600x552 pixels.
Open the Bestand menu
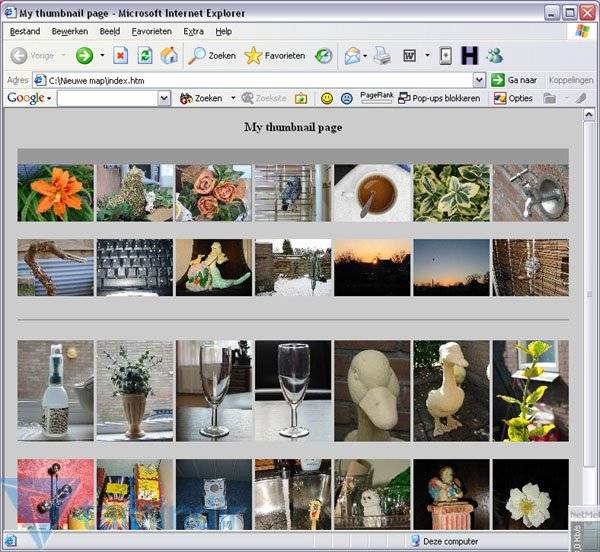(x=25, y=32)
